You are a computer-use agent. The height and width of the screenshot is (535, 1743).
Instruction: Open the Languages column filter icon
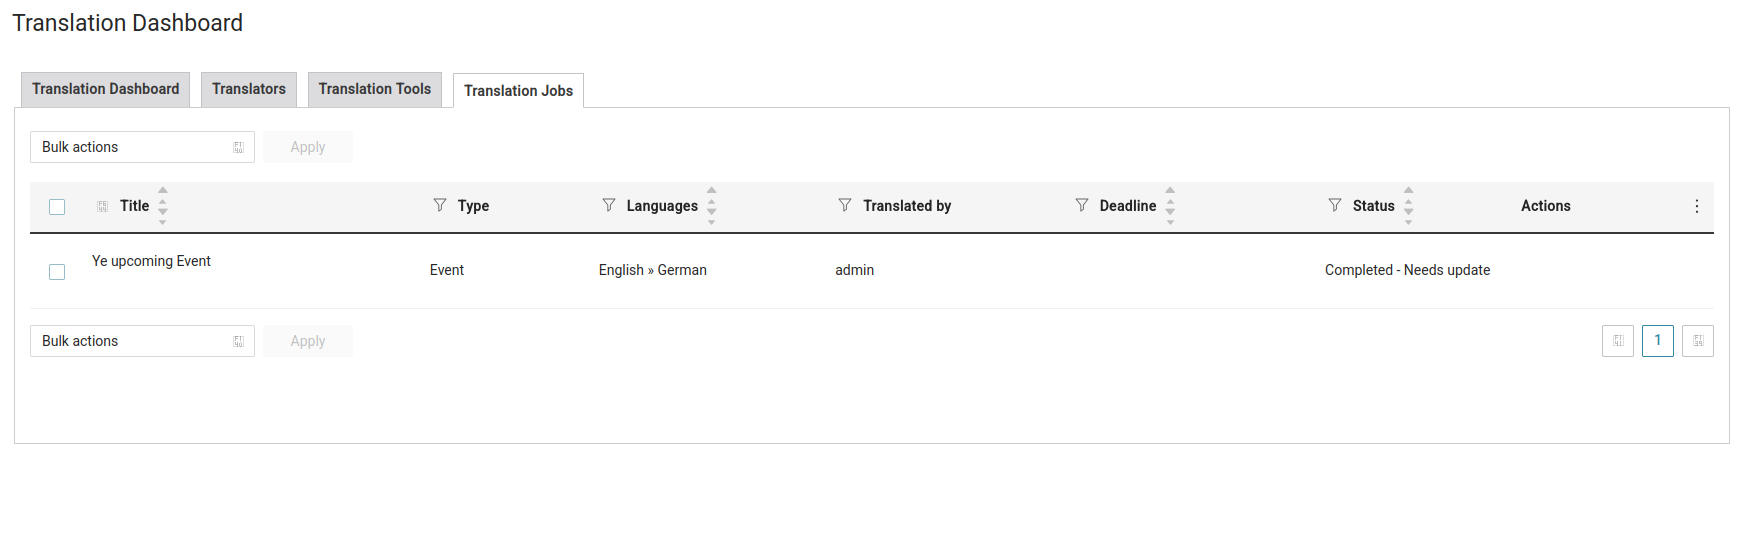coord(609,205)
